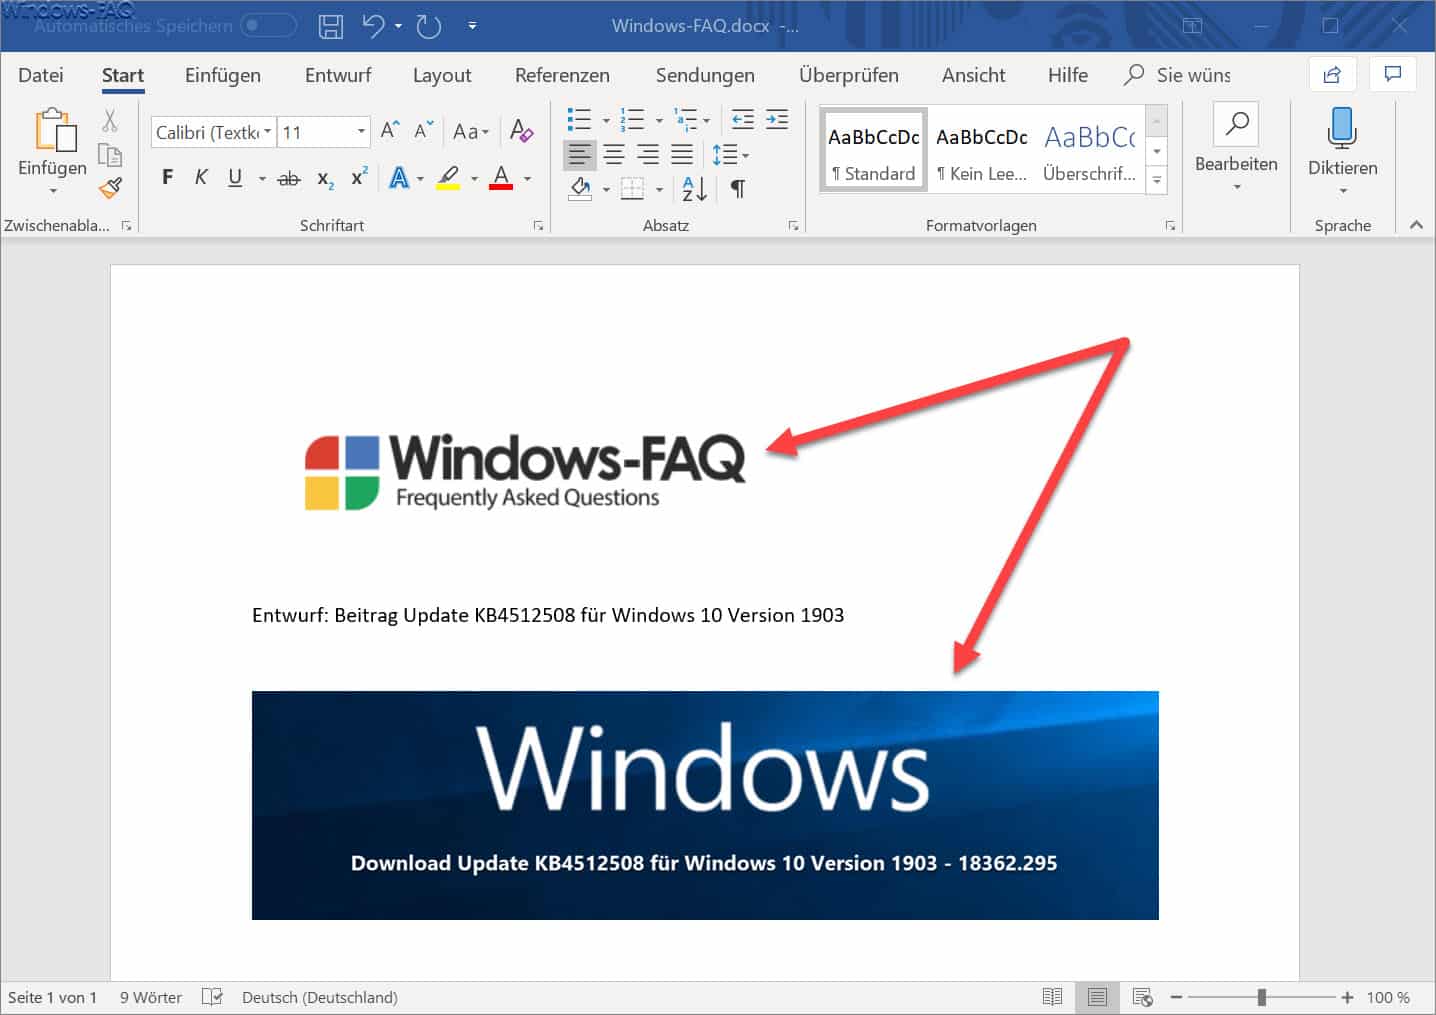Open the multilevel list button
Image resolution: width=1436 pixels, height=1015 pixels.
pyautogui.click(x=685, y=120)
